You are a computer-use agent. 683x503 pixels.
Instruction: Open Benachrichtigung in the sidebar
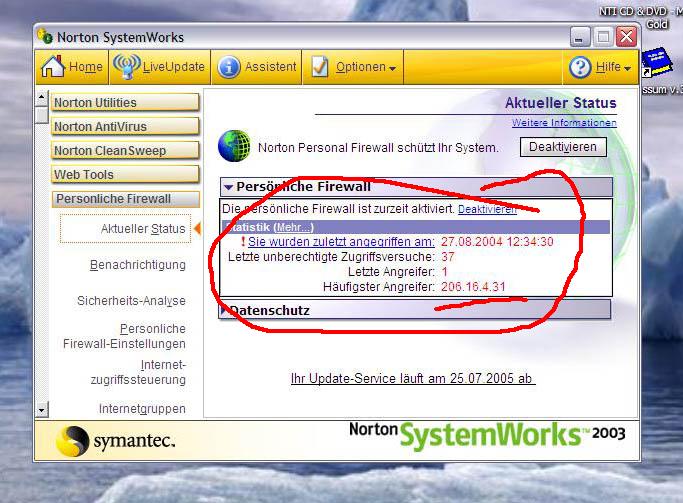(138, 265)
